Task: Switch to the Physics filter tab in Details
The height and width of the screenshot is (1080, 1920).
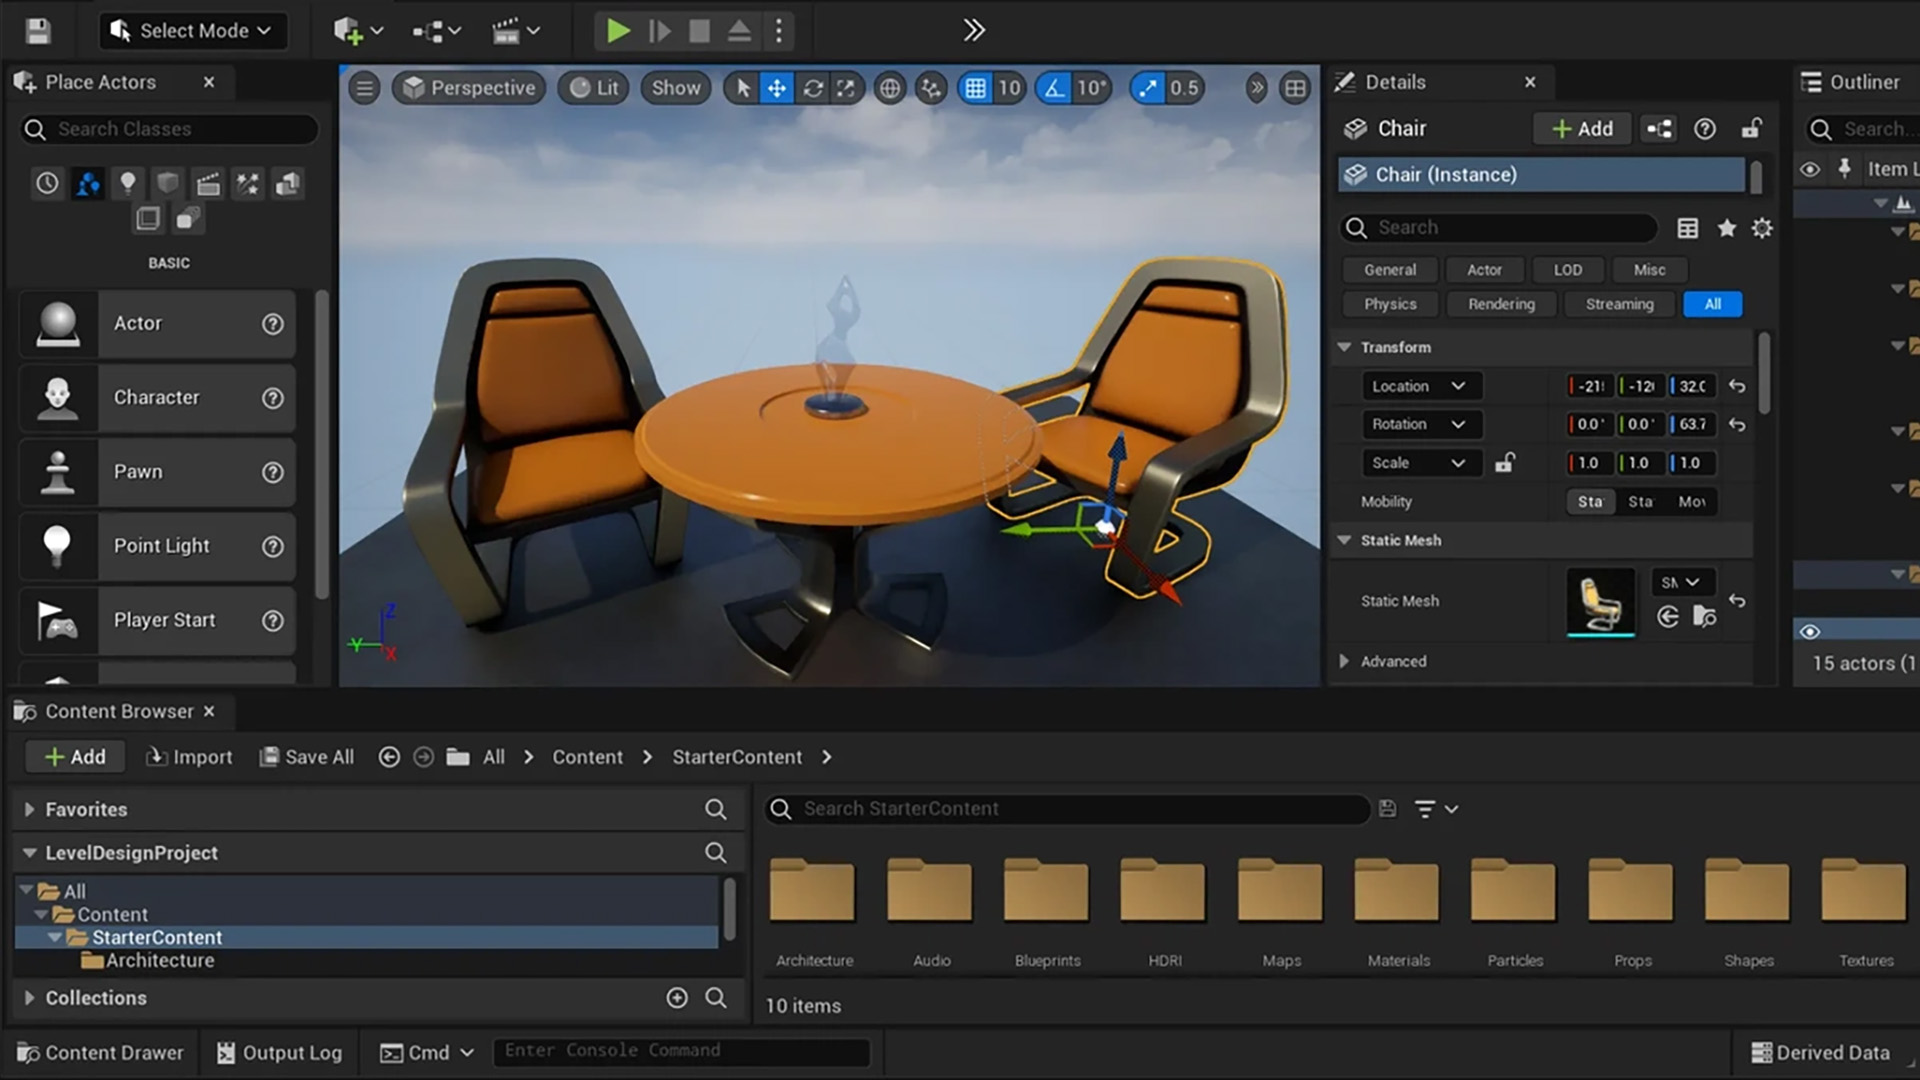Action: (1389, 304)
